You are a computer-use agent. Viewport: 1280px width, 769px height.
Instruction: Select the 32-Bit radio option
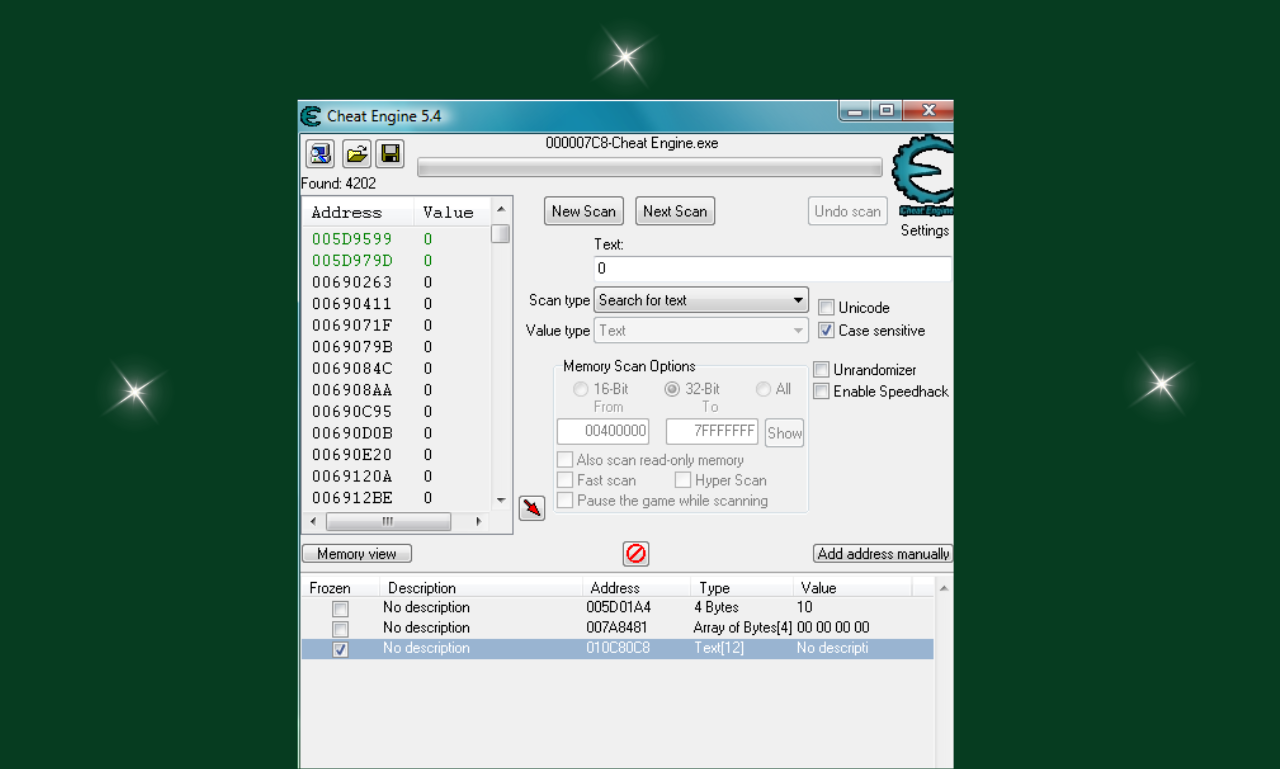672,389
